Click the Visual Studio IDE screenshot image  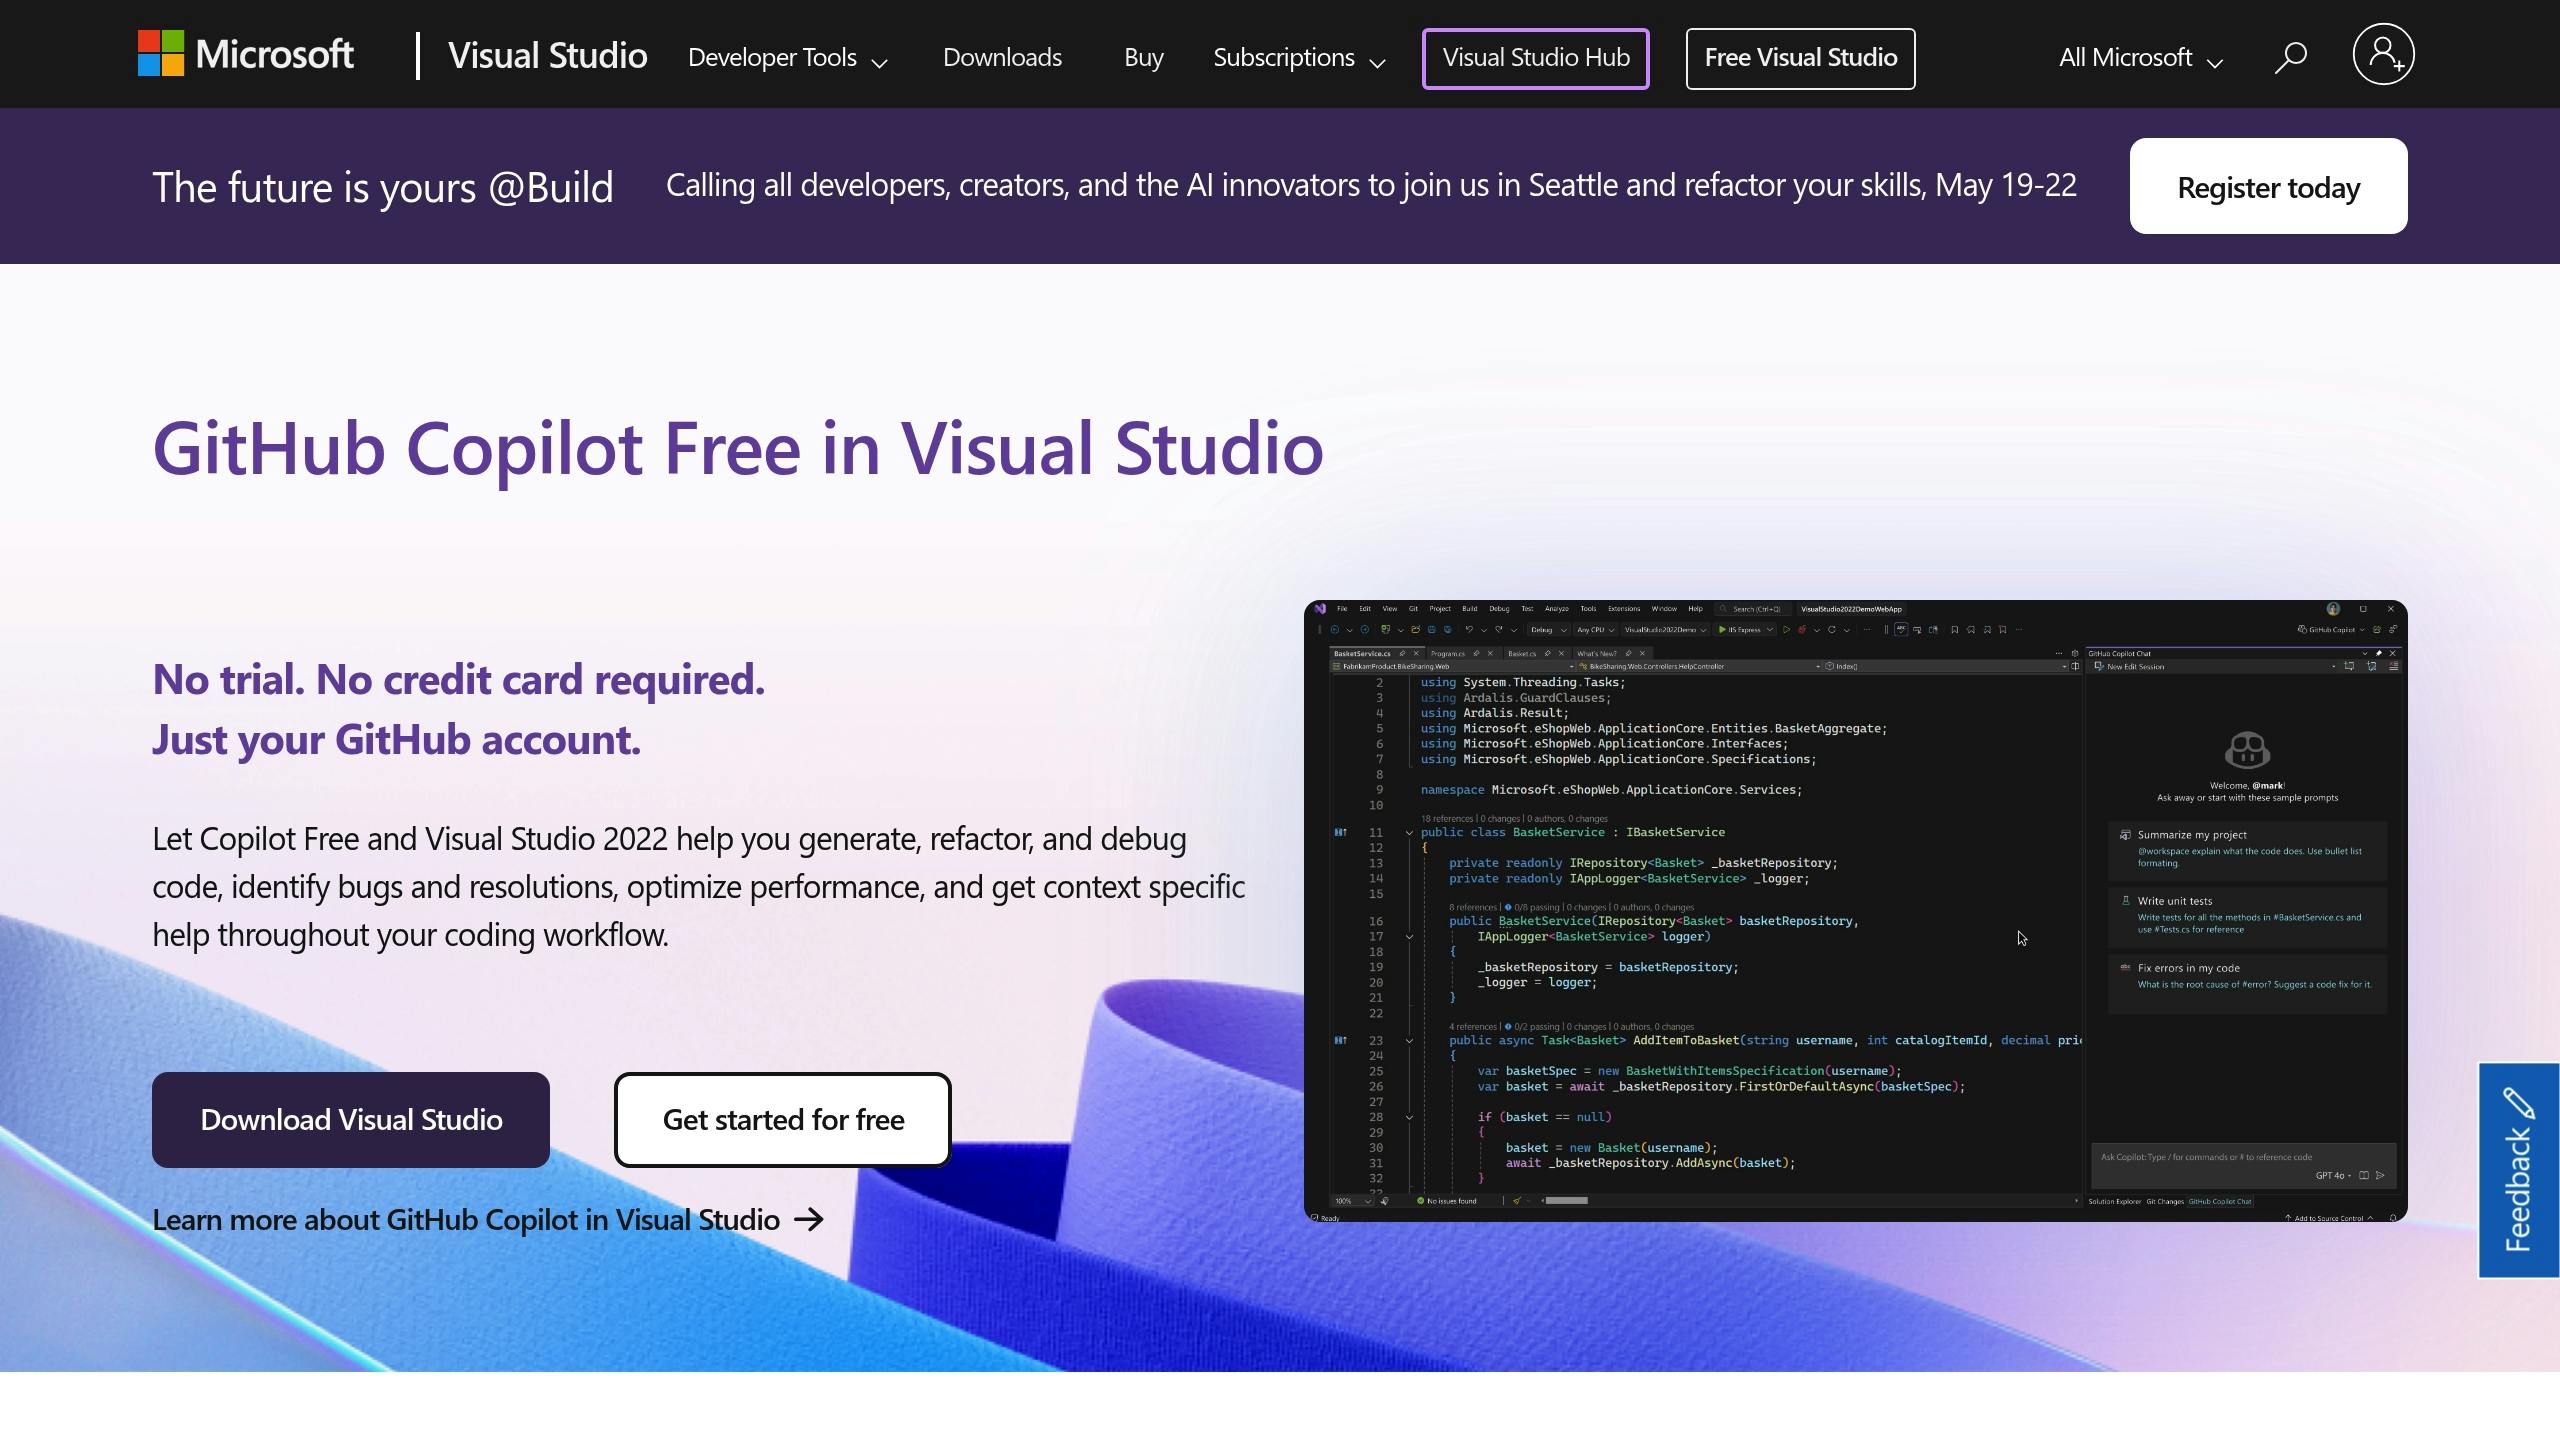tap(1856, 911)
